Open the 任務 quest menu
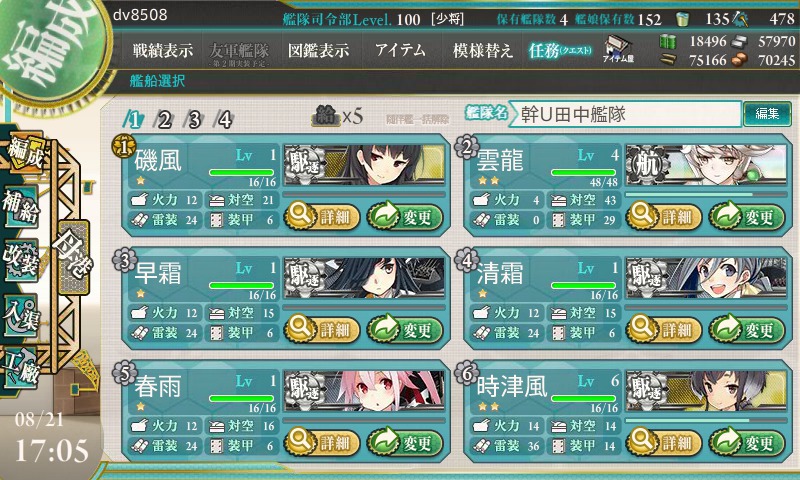 (x=560, y=50)
